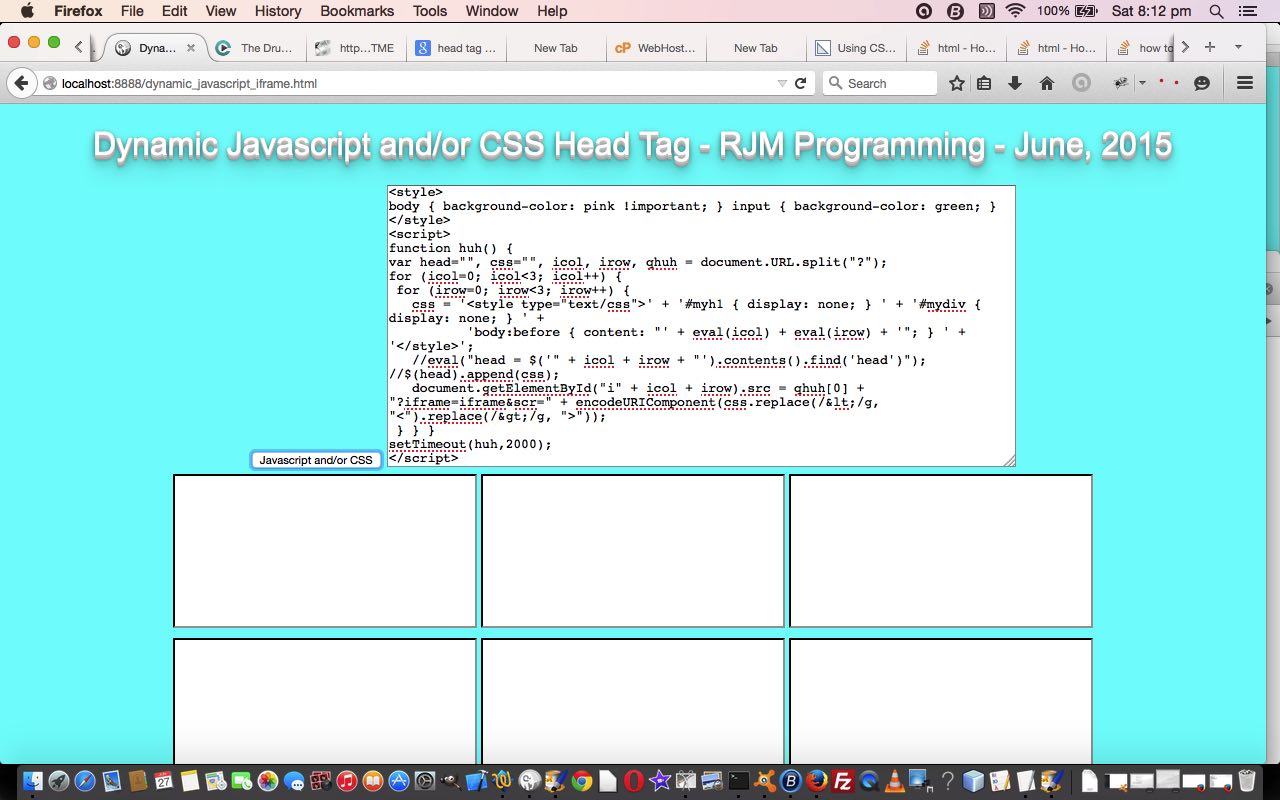Viewport: 1280px width, 800px height.
Task: Open the Trash in the Dock
Action: click(x=1247, y=781)
